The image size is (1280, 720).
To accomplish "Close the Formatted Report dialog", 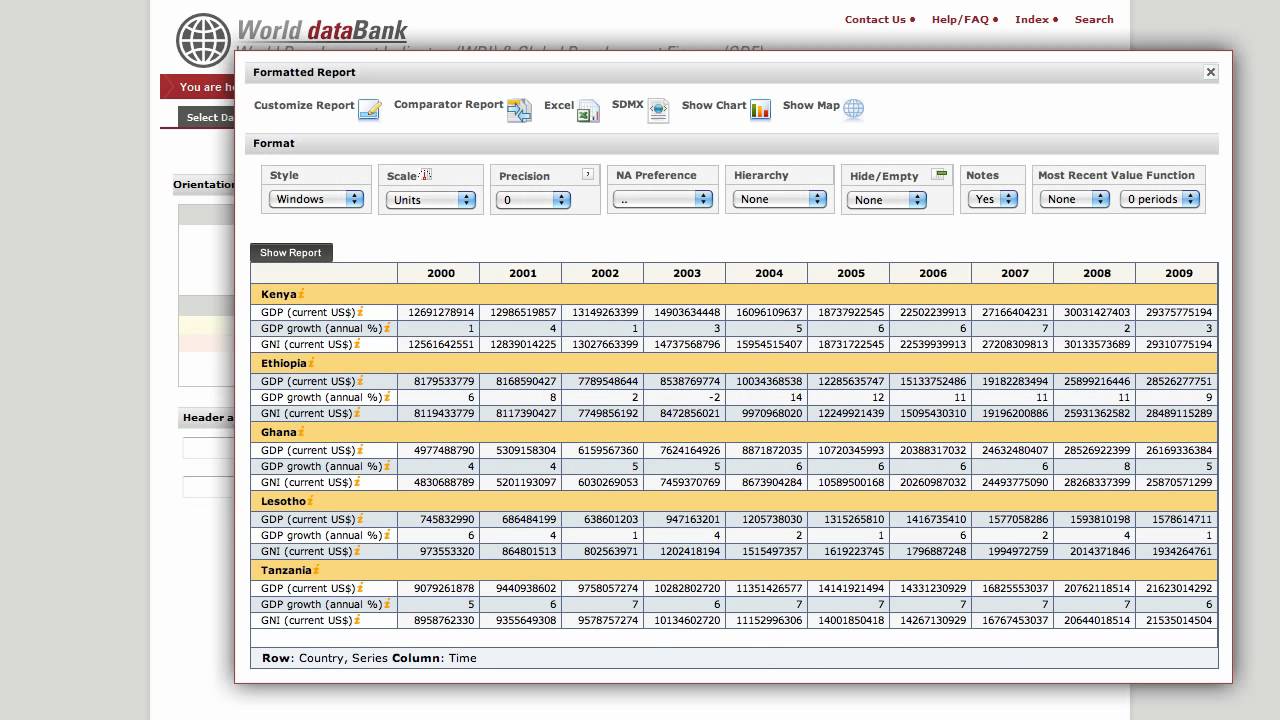I will (1210, 72).
